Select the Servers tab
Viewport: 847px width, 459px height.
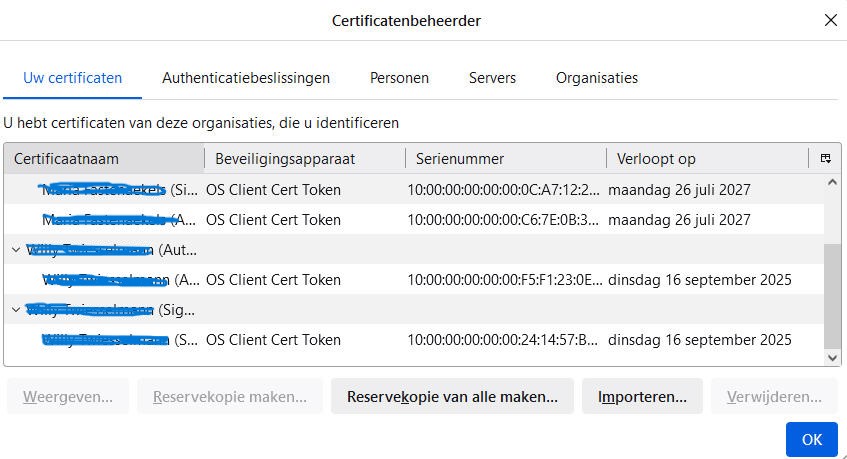coord(492,78)
